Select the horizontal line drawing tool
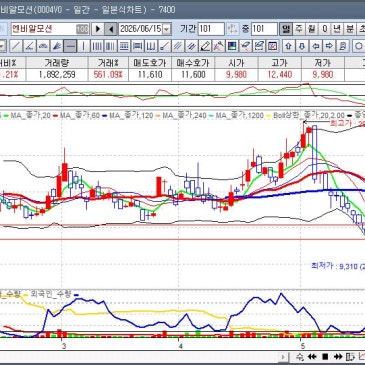Viewport: 365px width, 365px height. tap(70, 46)
